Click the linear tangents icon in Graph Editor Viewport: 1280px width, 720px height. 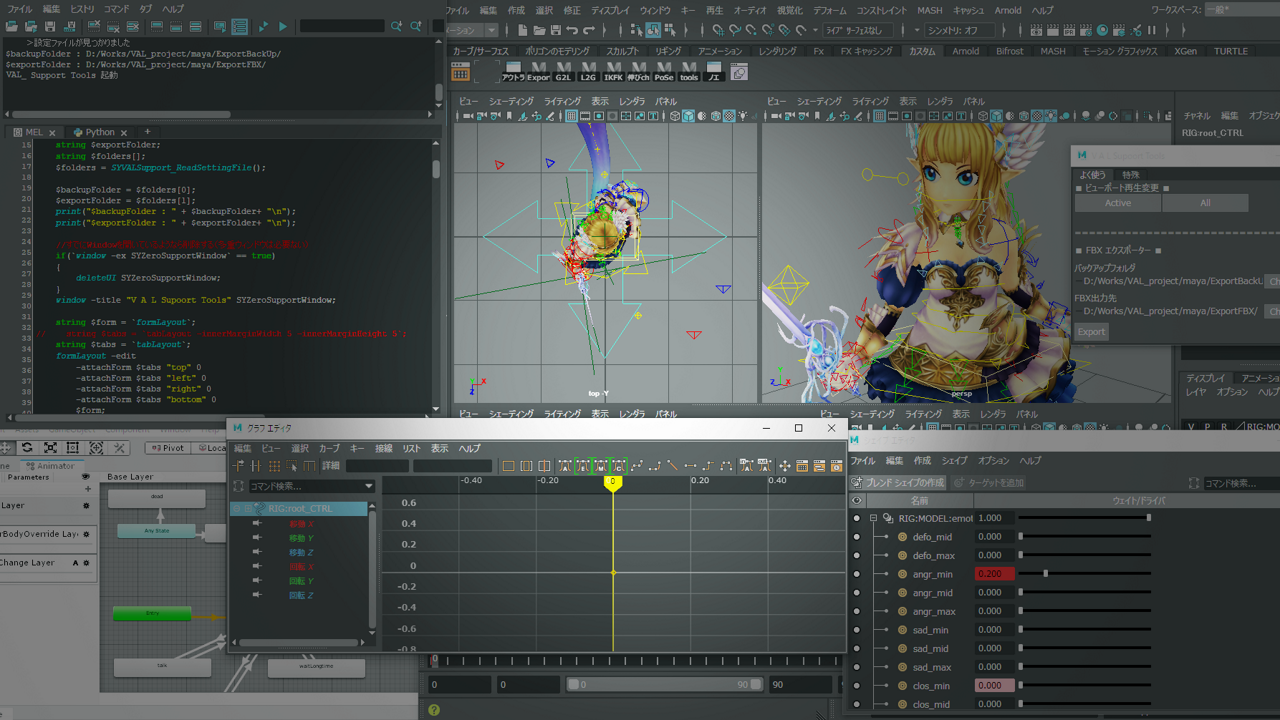click(x=672, y=466)
